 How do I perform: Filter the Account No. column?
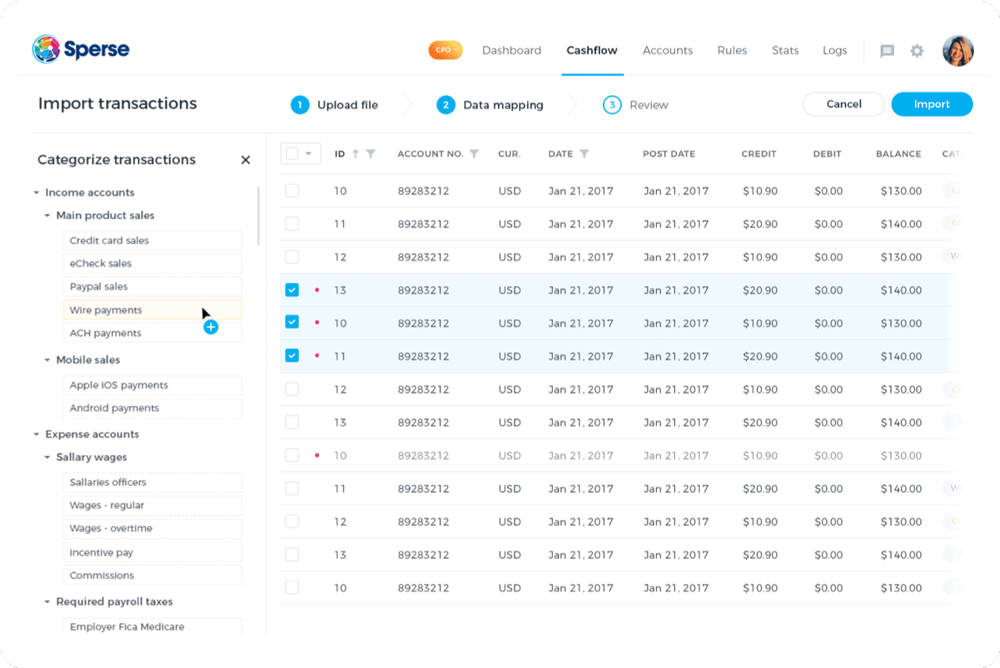click(474, 154)
